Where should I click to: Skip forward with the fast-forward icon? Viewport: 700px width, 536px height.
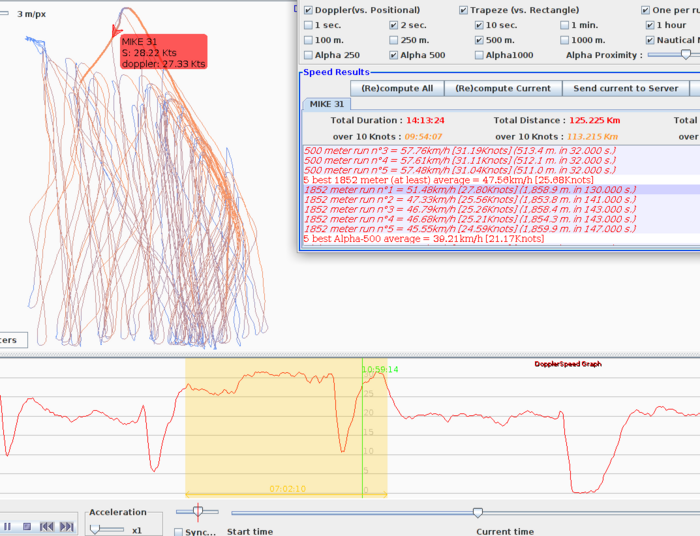coord(67,527)
